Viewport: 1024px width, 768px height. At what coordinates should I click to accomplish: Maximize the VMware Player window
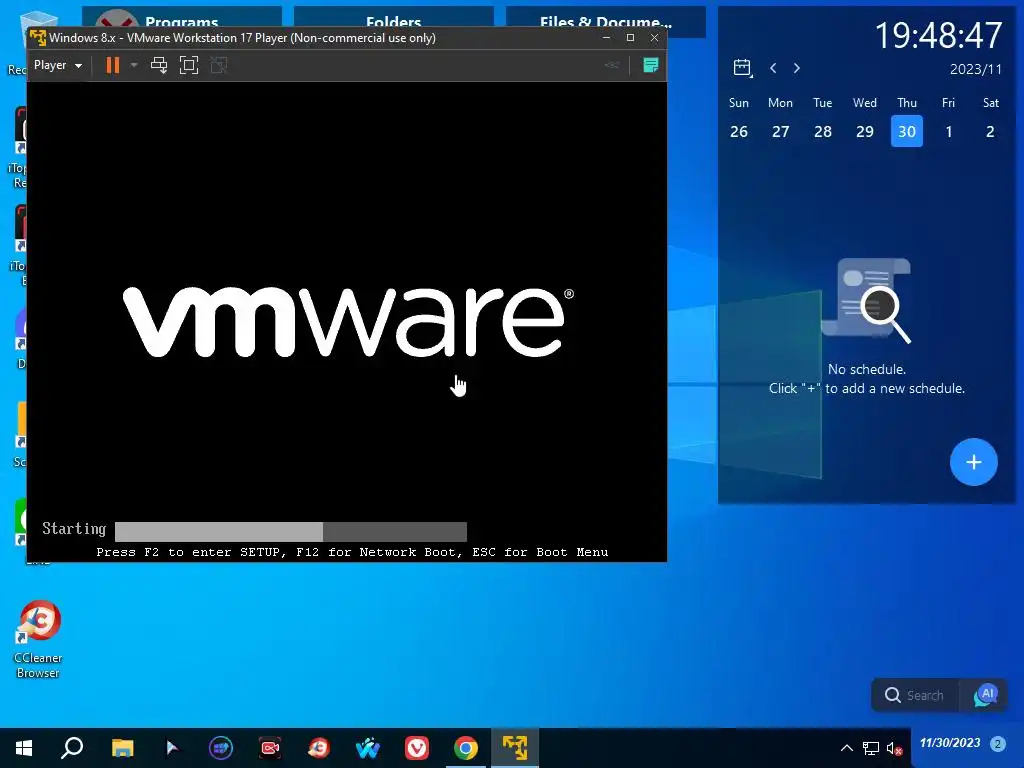pos(630,38)
